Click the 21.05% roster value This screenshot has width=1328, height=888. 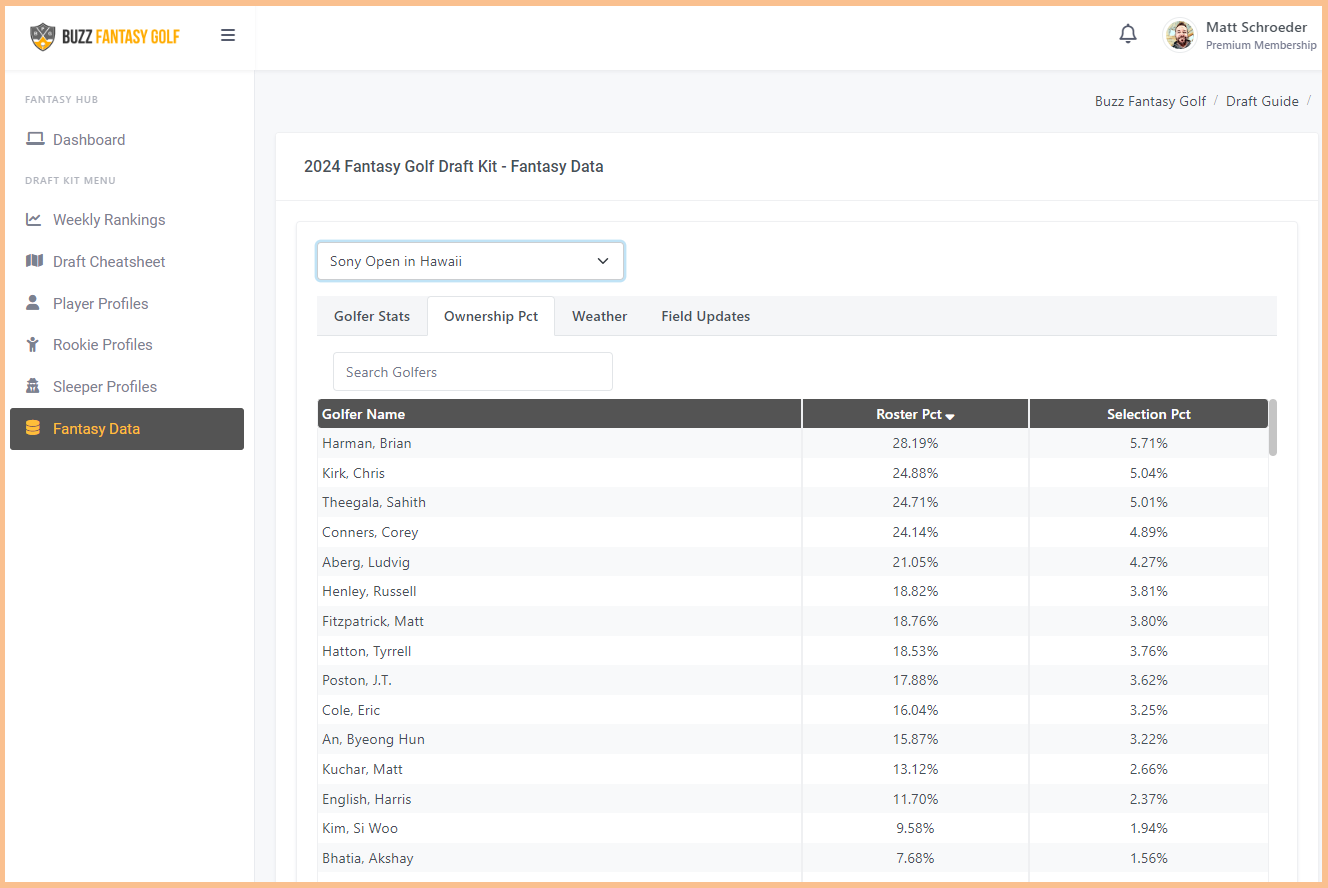pyautogui.click(x=915, y=562)
